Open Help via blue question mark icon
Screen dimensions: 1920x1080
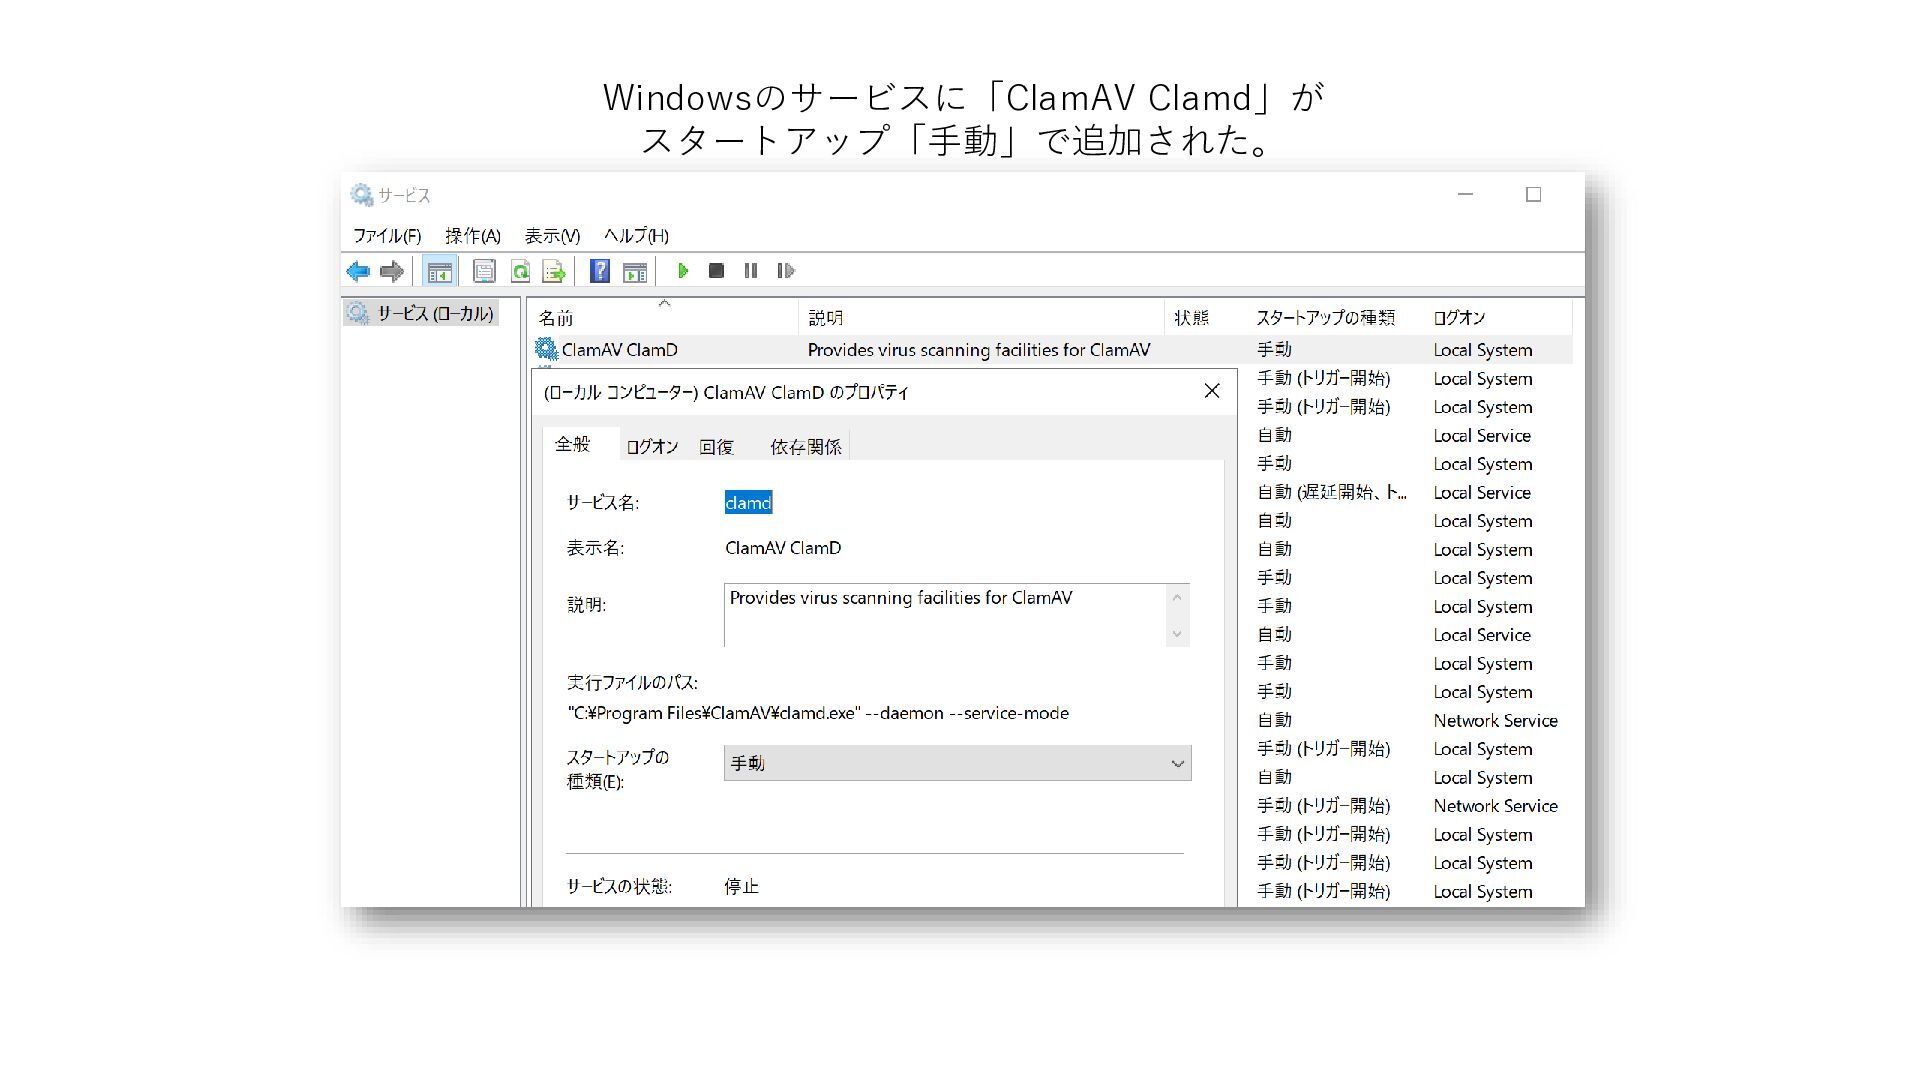click(599, 271)
